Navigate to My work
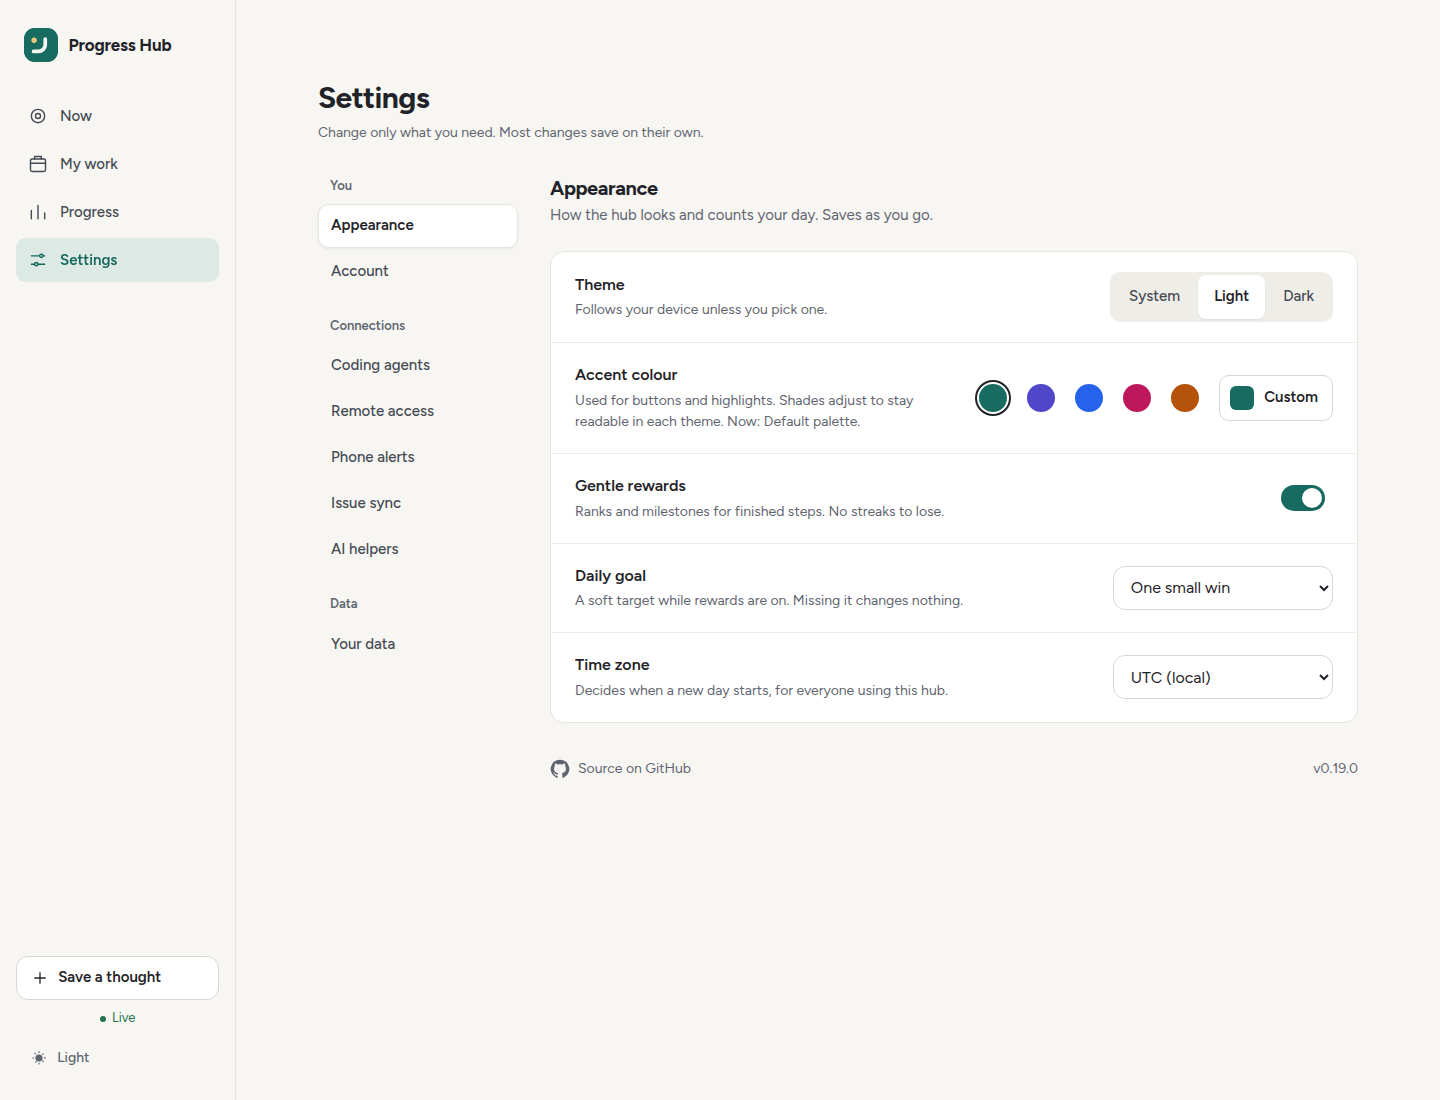 click(x=117, y=164)
